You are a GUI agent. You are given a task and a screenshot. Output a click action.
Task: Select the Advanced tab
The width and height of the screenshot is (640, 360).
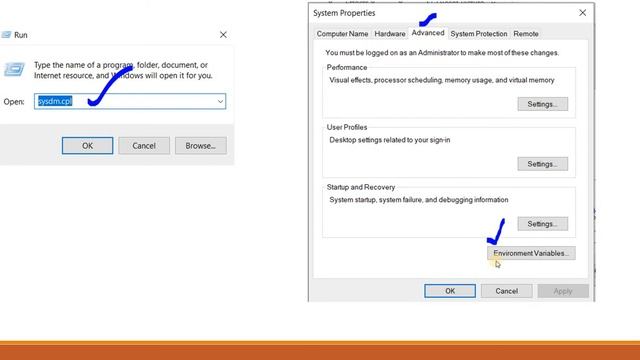428,33
